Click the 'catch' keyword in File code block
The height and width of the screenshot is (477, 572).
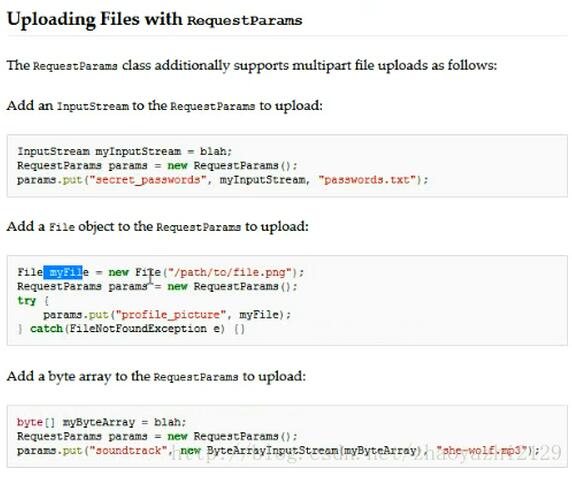[x=46, y=329]
